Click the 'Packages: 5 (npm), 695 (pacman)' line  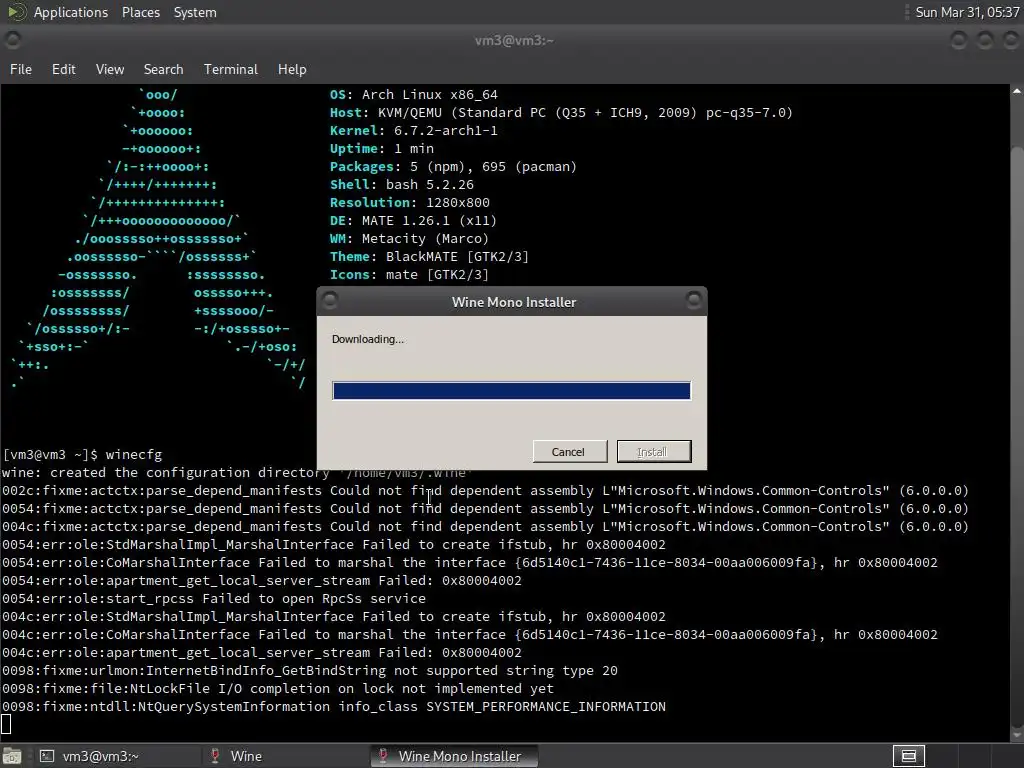(453, 167)
